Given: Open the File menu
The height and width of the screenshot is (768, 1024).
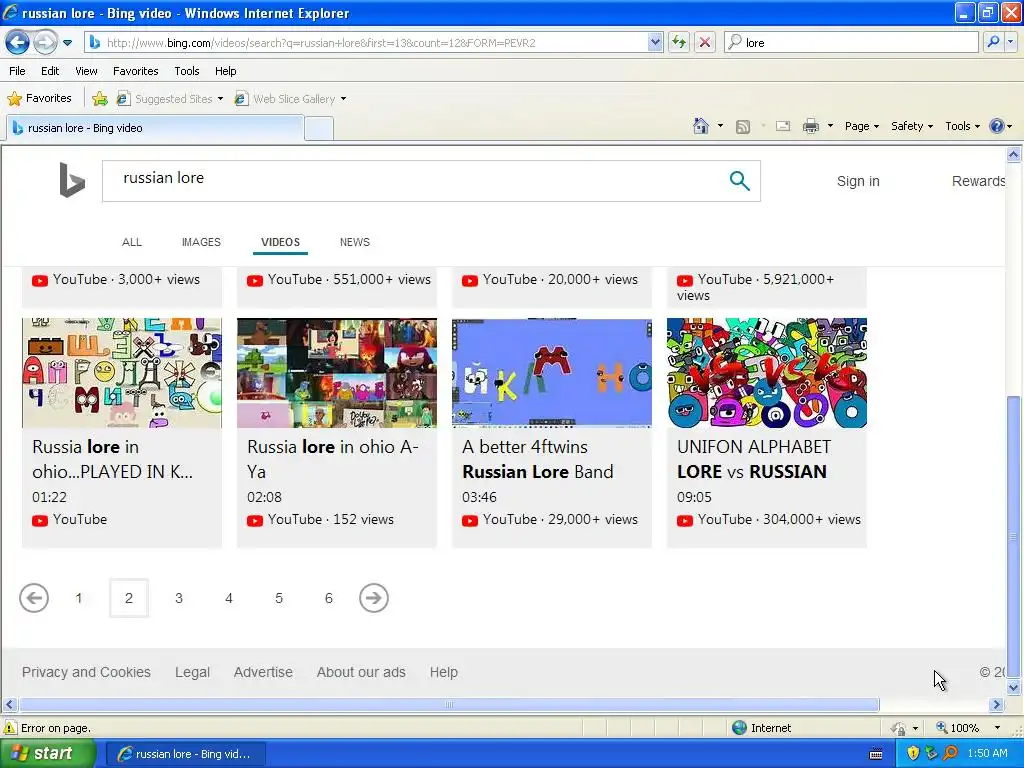Looking at the screenshot, I should coord(18,71).
